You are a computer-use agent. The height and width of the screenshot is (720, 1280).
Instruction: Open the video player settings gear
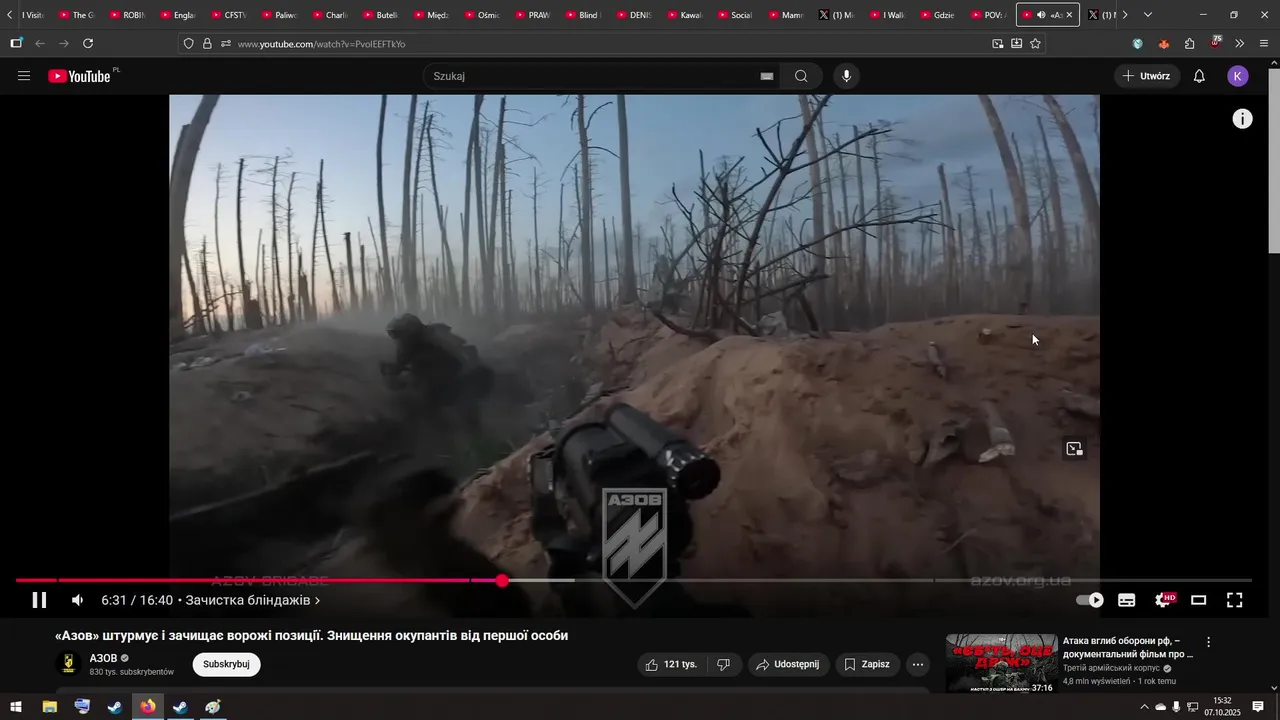(x=1163, y=600)
